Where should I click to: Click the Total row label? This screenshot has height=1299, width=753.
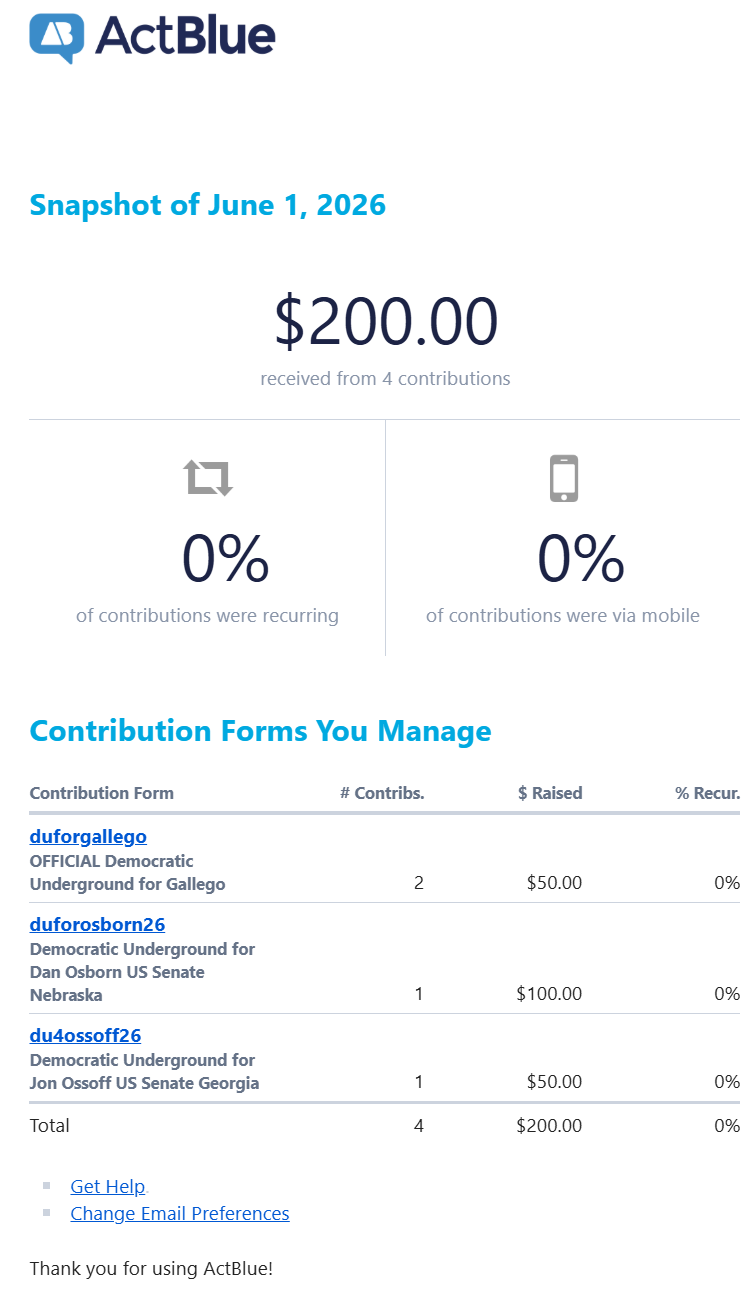coord(50,1126)
